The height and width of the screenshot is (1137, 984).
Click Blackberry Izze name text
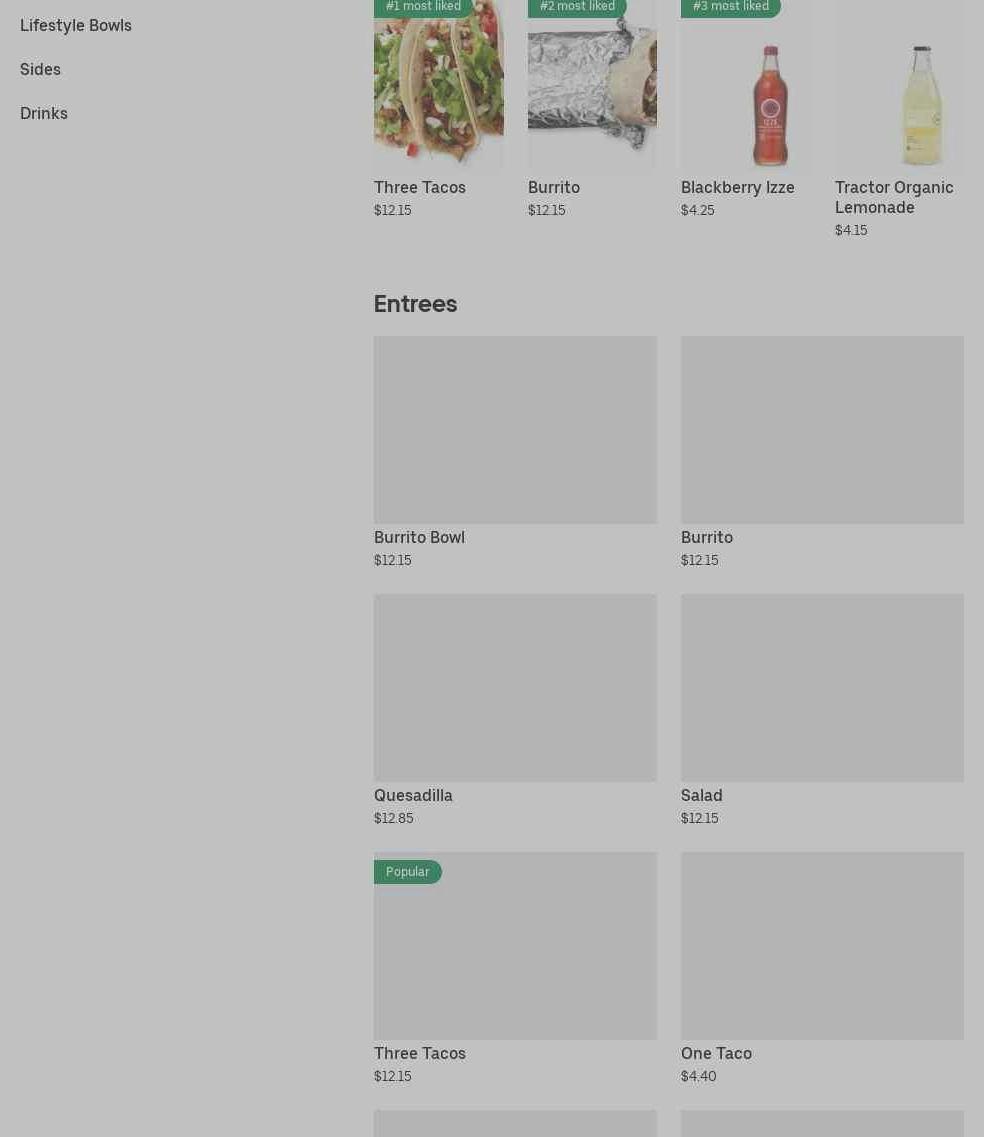click(x=737, y=187)
